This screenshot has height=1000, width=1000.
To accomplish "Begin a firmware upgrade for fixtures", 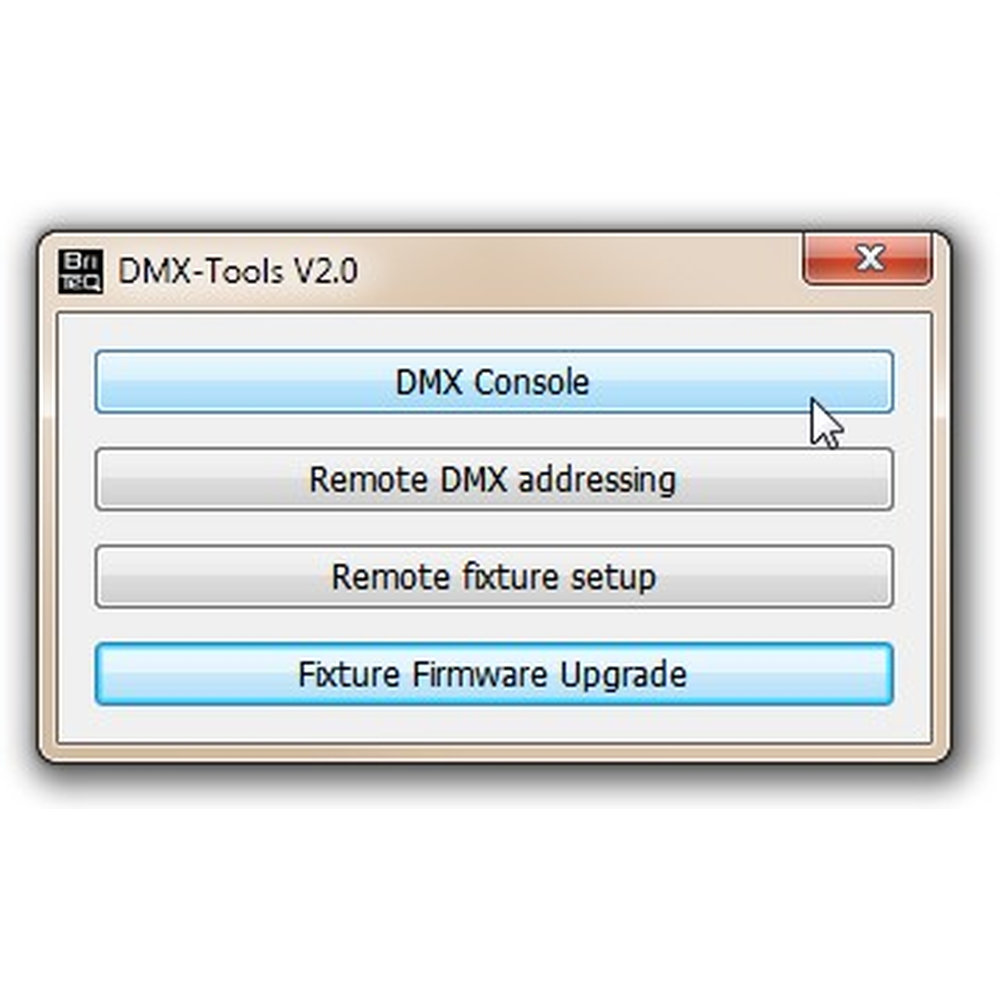I will (x=494, y=674).
